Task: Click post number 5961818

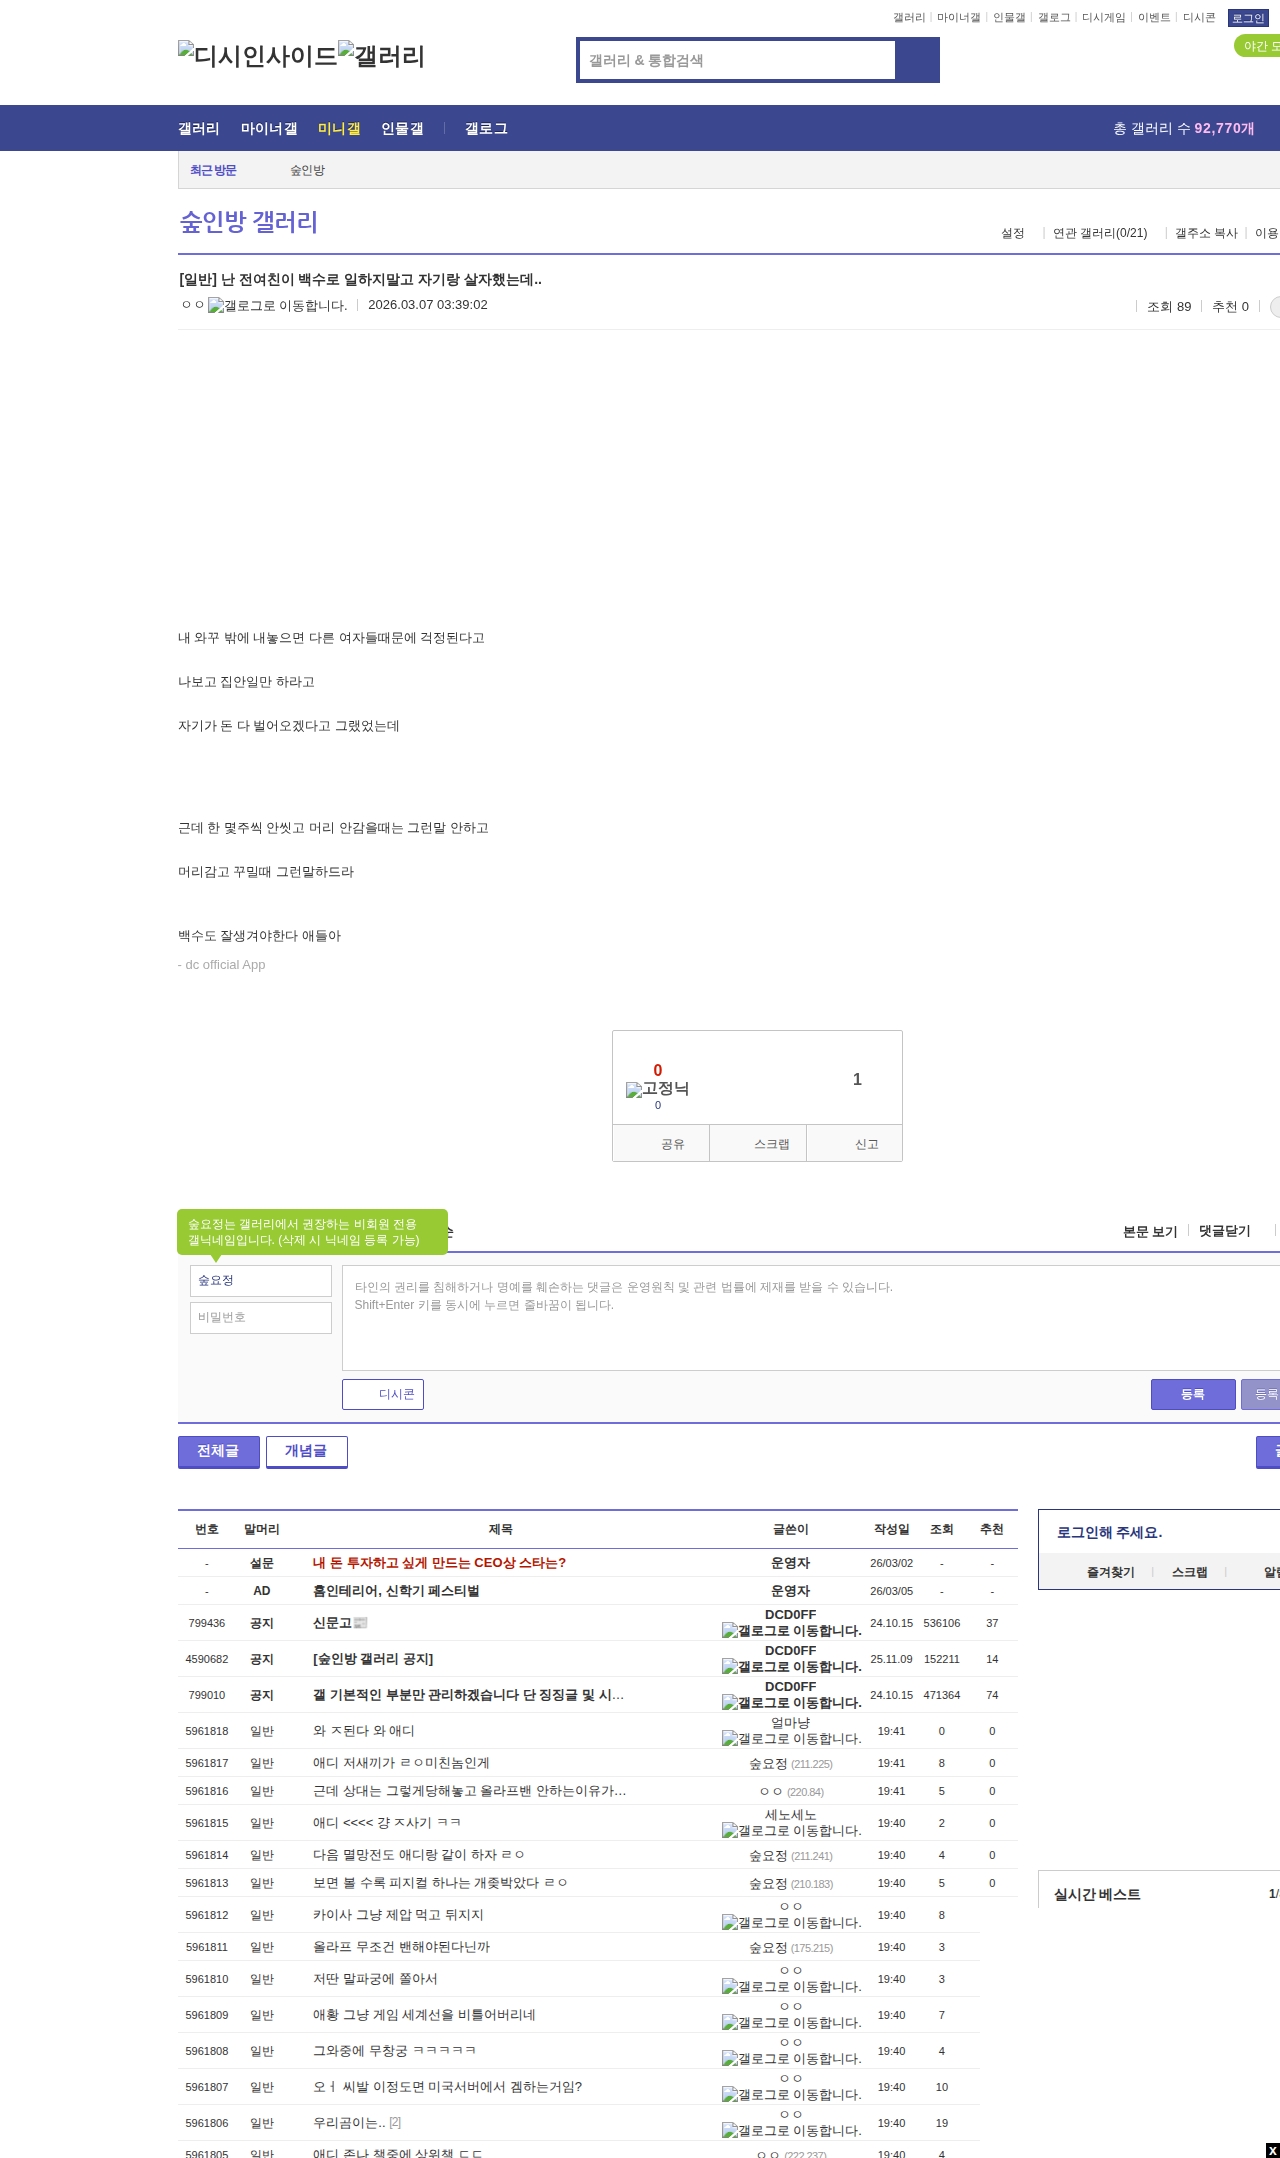Action: click(207, 1731)
